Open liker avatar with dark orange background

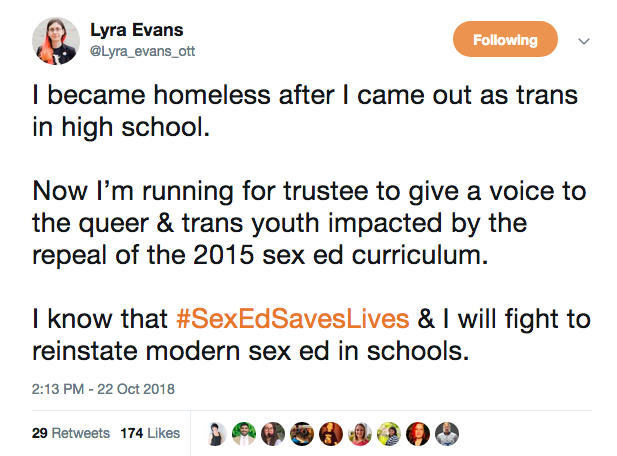point(331,434)
